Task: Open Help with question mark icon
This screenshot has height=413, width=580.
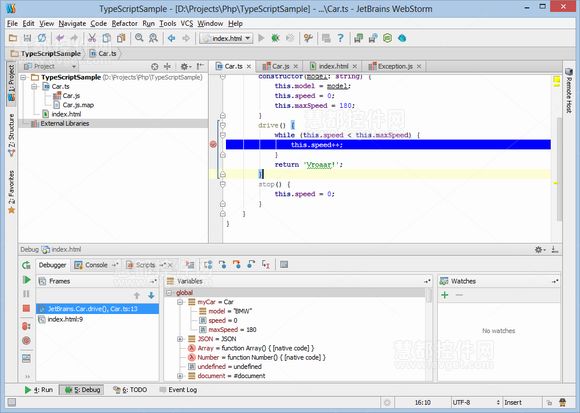Action: click(340, 38)
